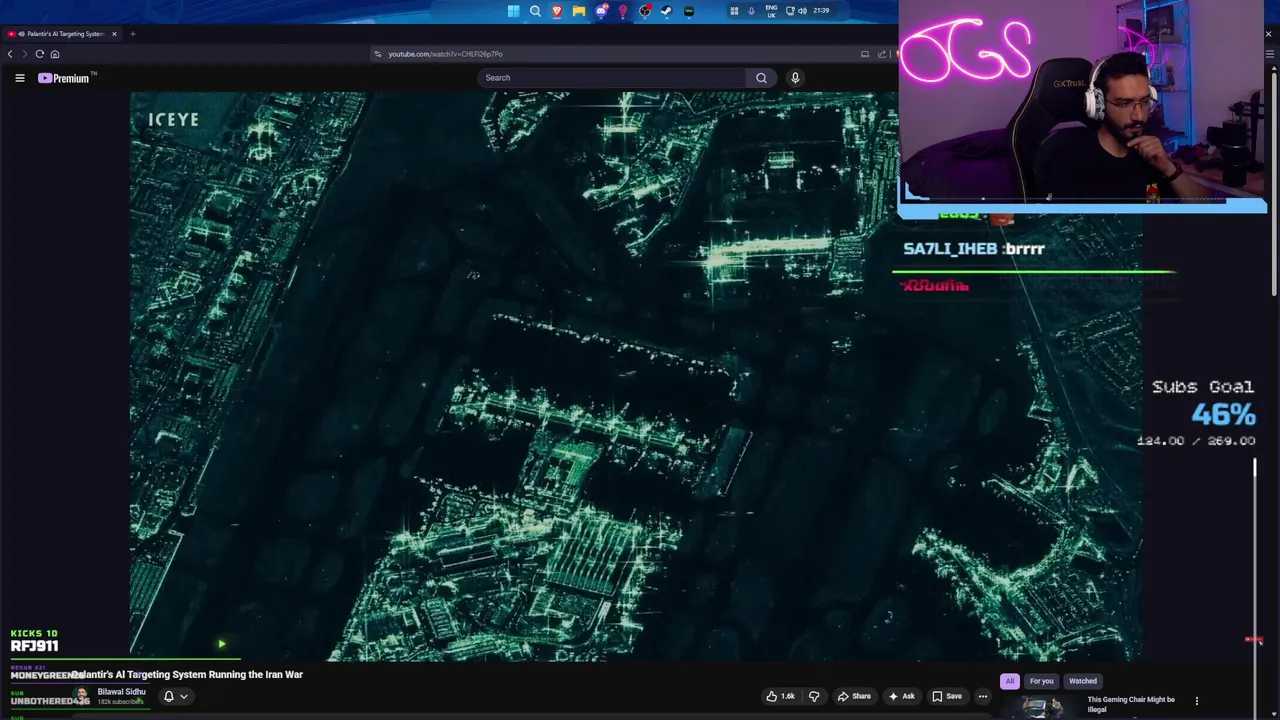Open Brave browser from the taskbar

(x=557, y=11)
